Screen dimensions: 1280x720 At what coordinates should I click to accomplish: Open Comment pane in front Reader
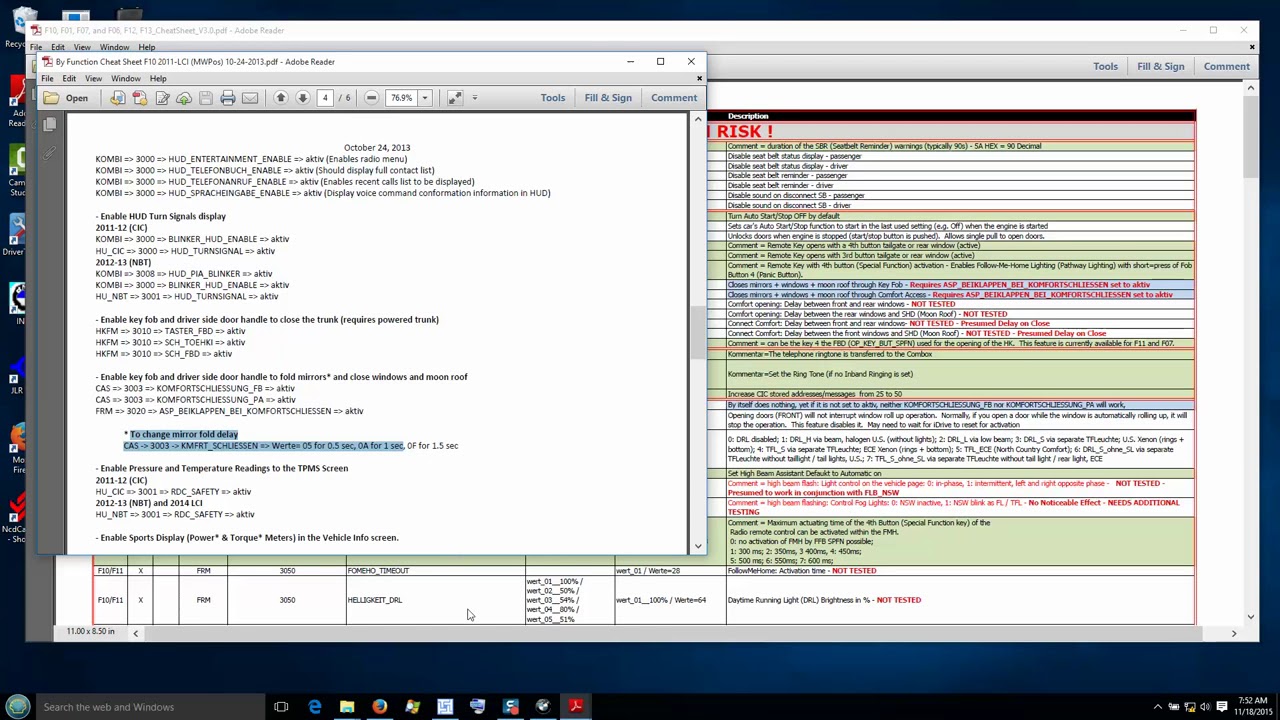tap(674, 98)
